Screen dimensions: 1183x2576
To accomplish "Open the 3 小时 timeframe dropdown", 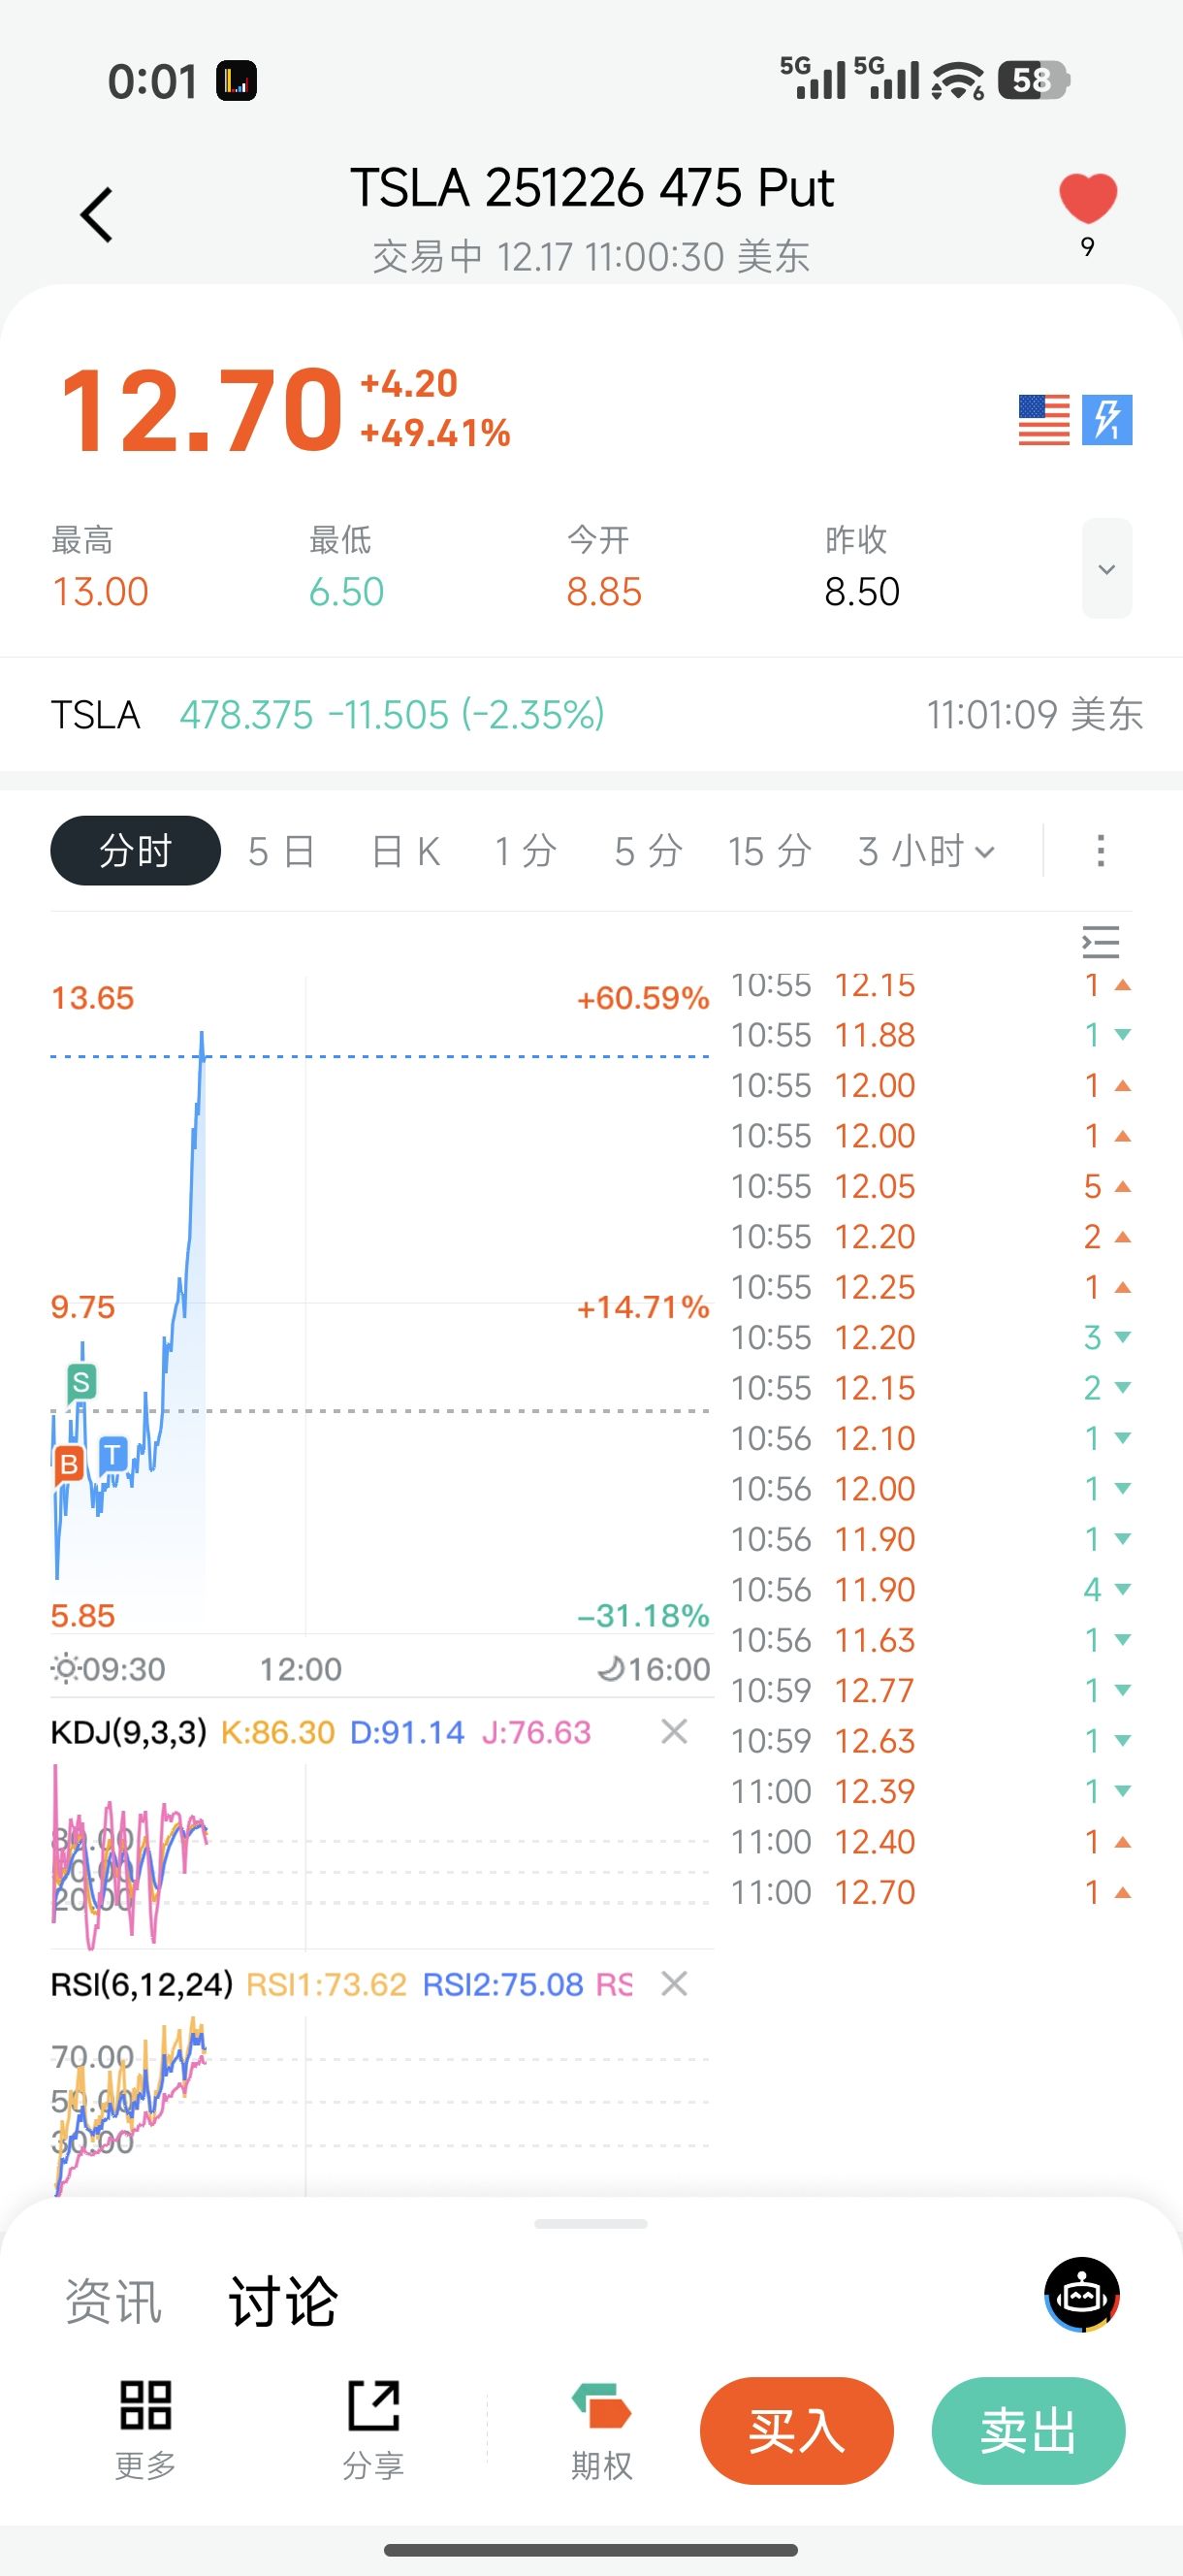I will click(x=926, y=851).
